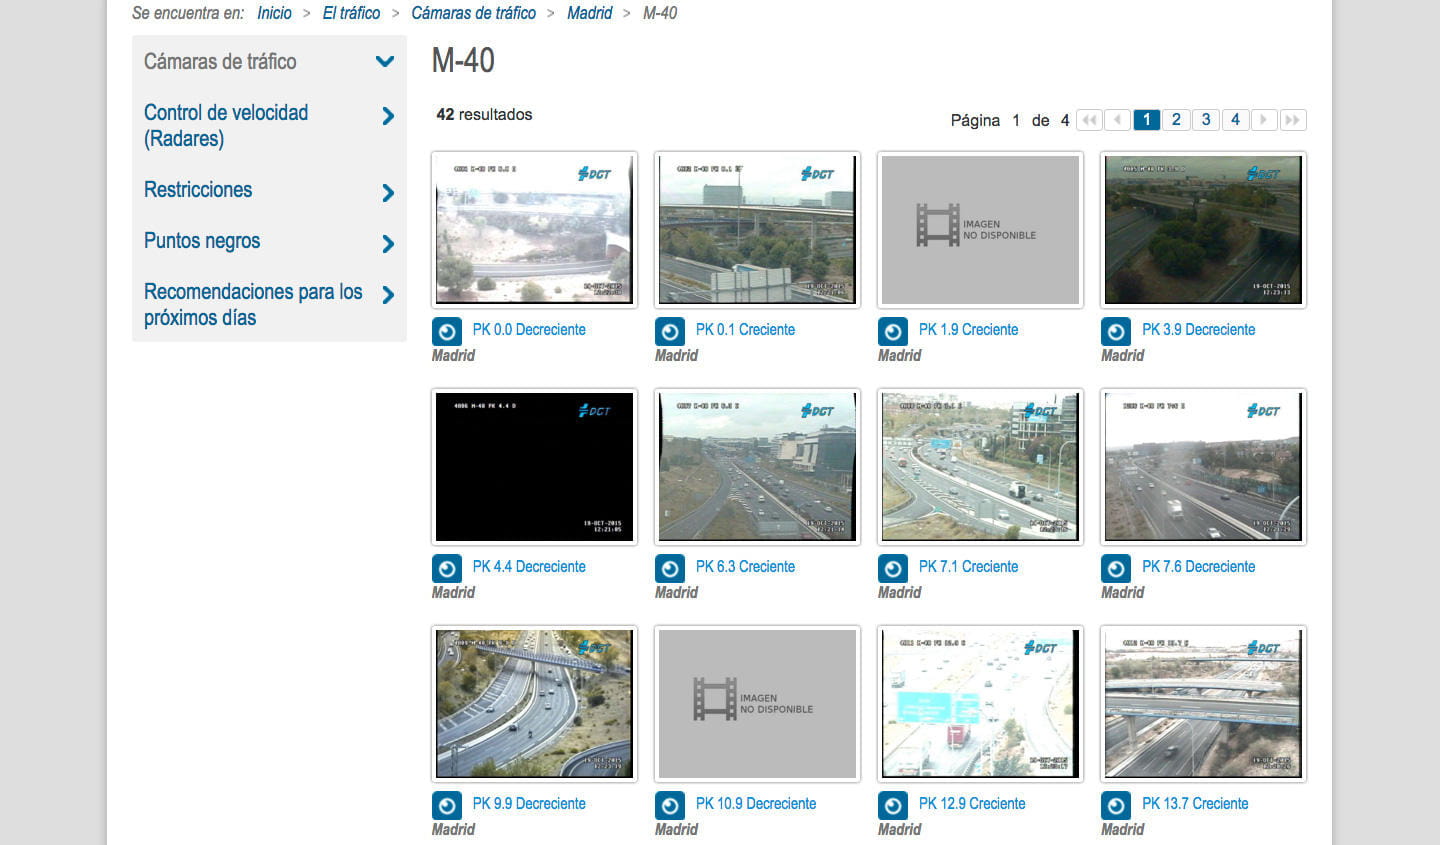
Task: Click refresh icon beside PK 0.0 Decreciente
Action: [x=447, y=332]
